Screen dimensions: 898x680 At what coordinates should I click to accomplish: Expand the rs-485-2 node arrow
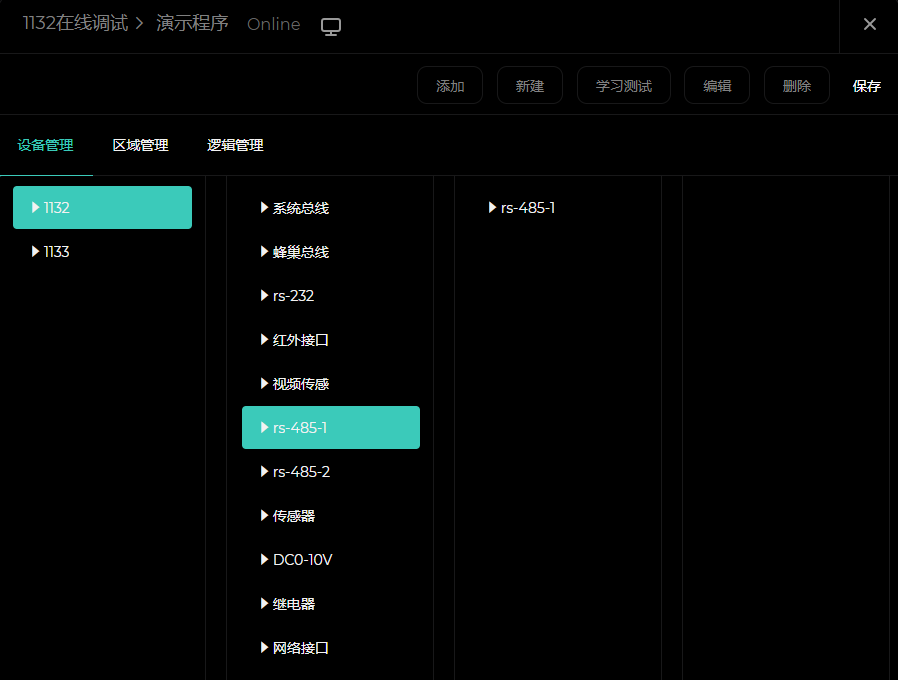tap(264, 471)
